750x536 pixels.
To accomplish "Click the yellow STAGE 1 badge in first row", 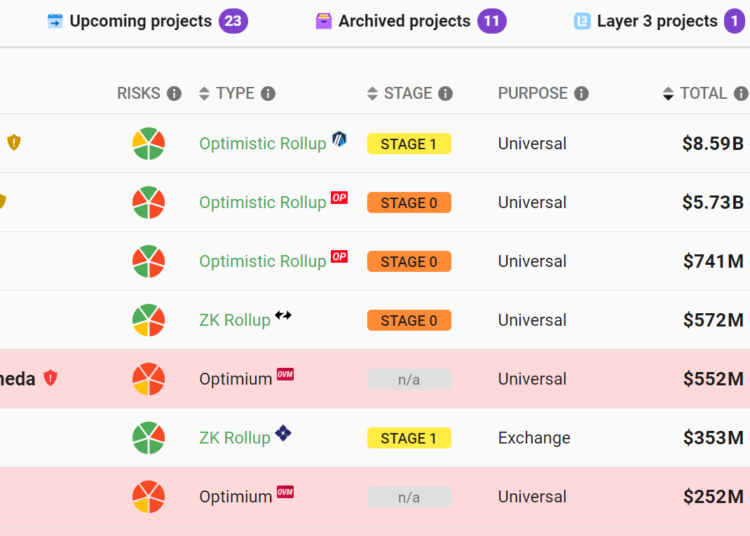I will pos(409,144).
